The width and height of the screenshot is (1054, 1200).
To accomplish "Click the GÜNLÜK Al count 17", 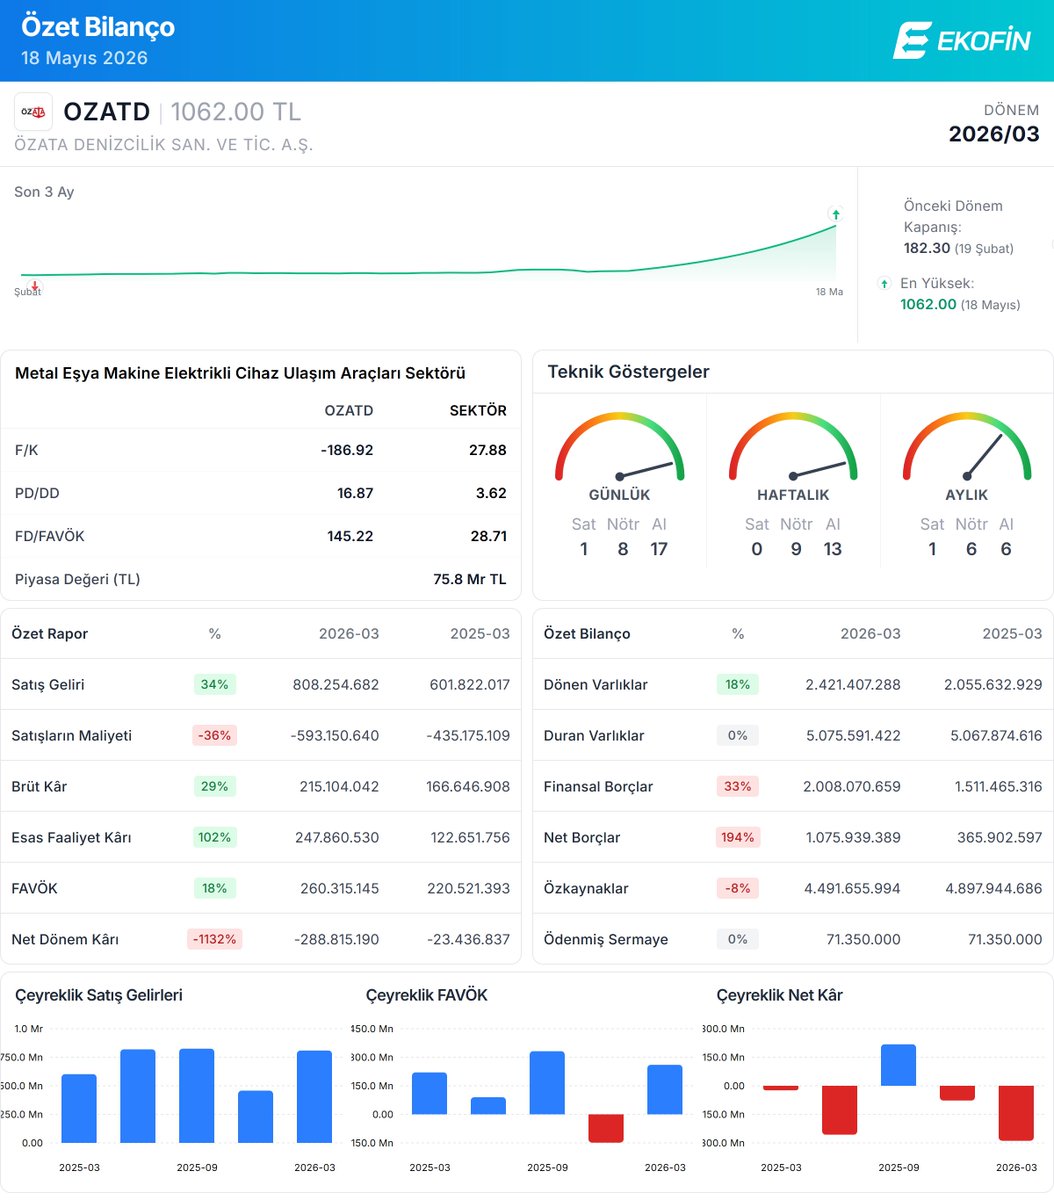I will tap(659, 549).
